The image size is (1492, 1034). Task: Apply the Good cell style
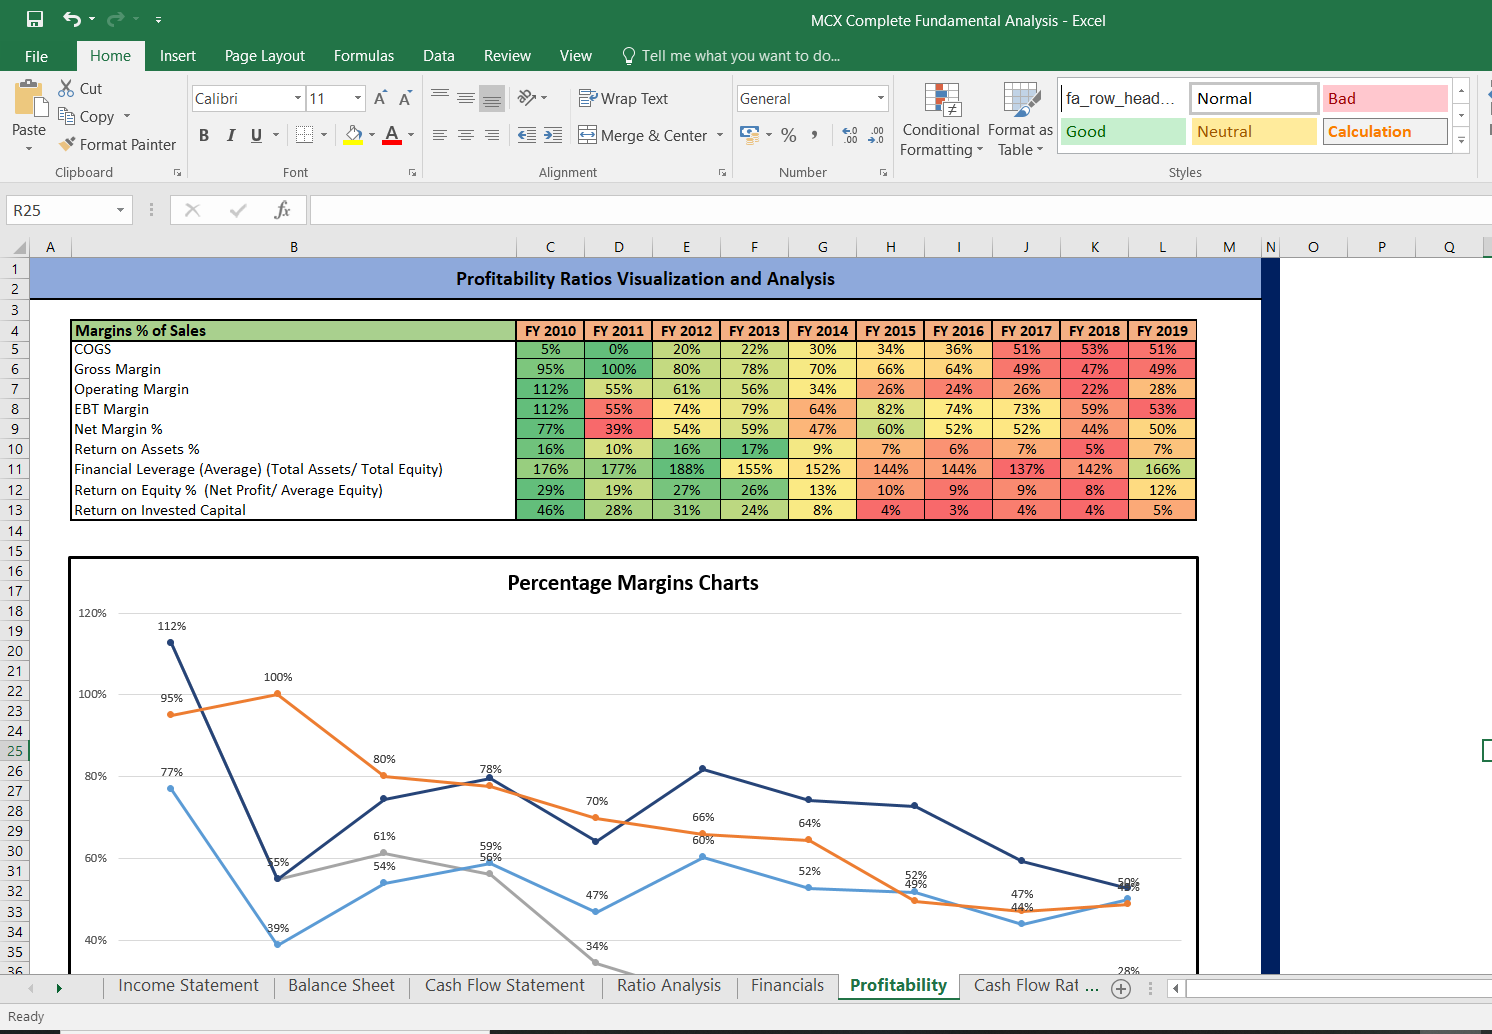click(x=1123, y=131)
